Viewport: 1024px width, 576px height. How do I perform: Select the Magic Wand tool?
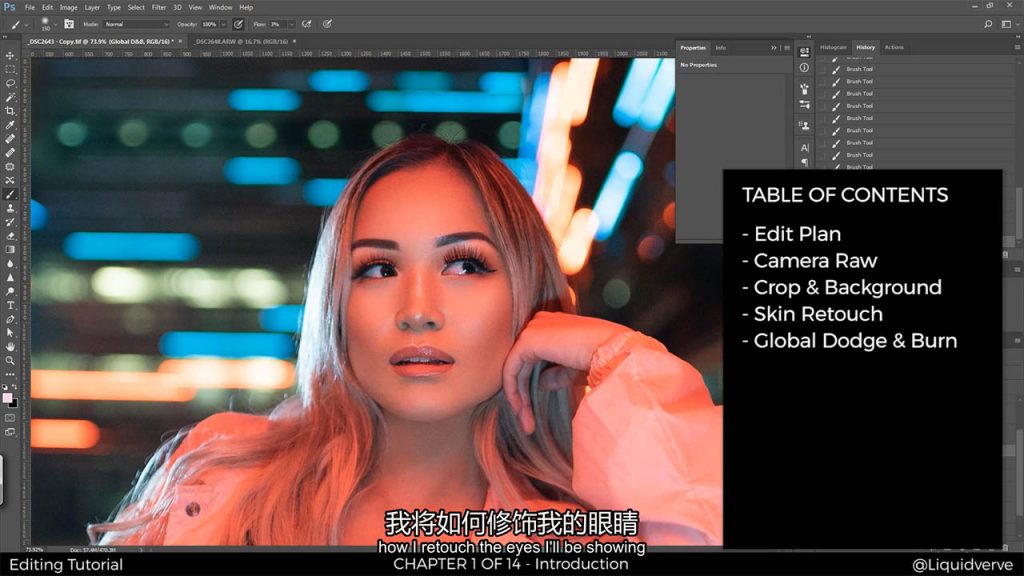point(10,97)
